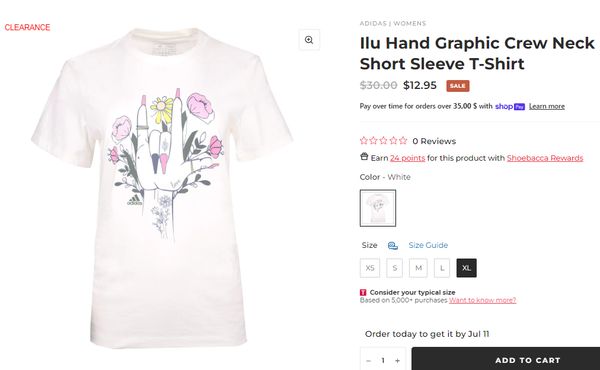Choose the White color swatch thumbnail

378,208
